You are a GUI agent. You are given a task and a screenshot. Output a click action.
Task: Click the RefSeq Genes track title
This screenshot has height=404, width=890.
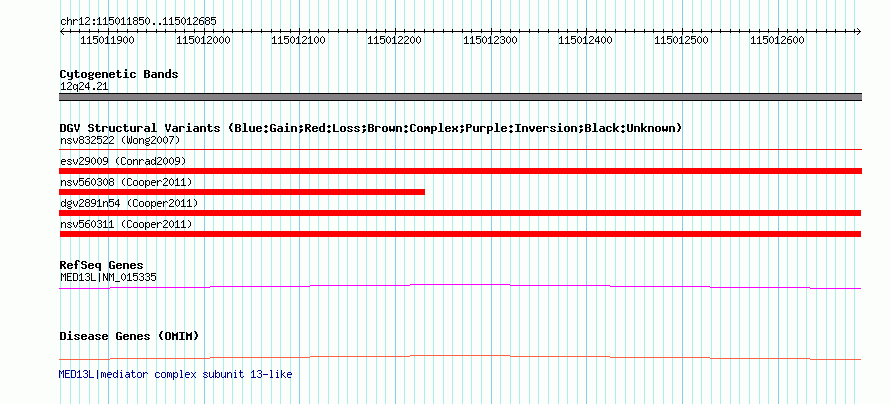pos(102,265)
